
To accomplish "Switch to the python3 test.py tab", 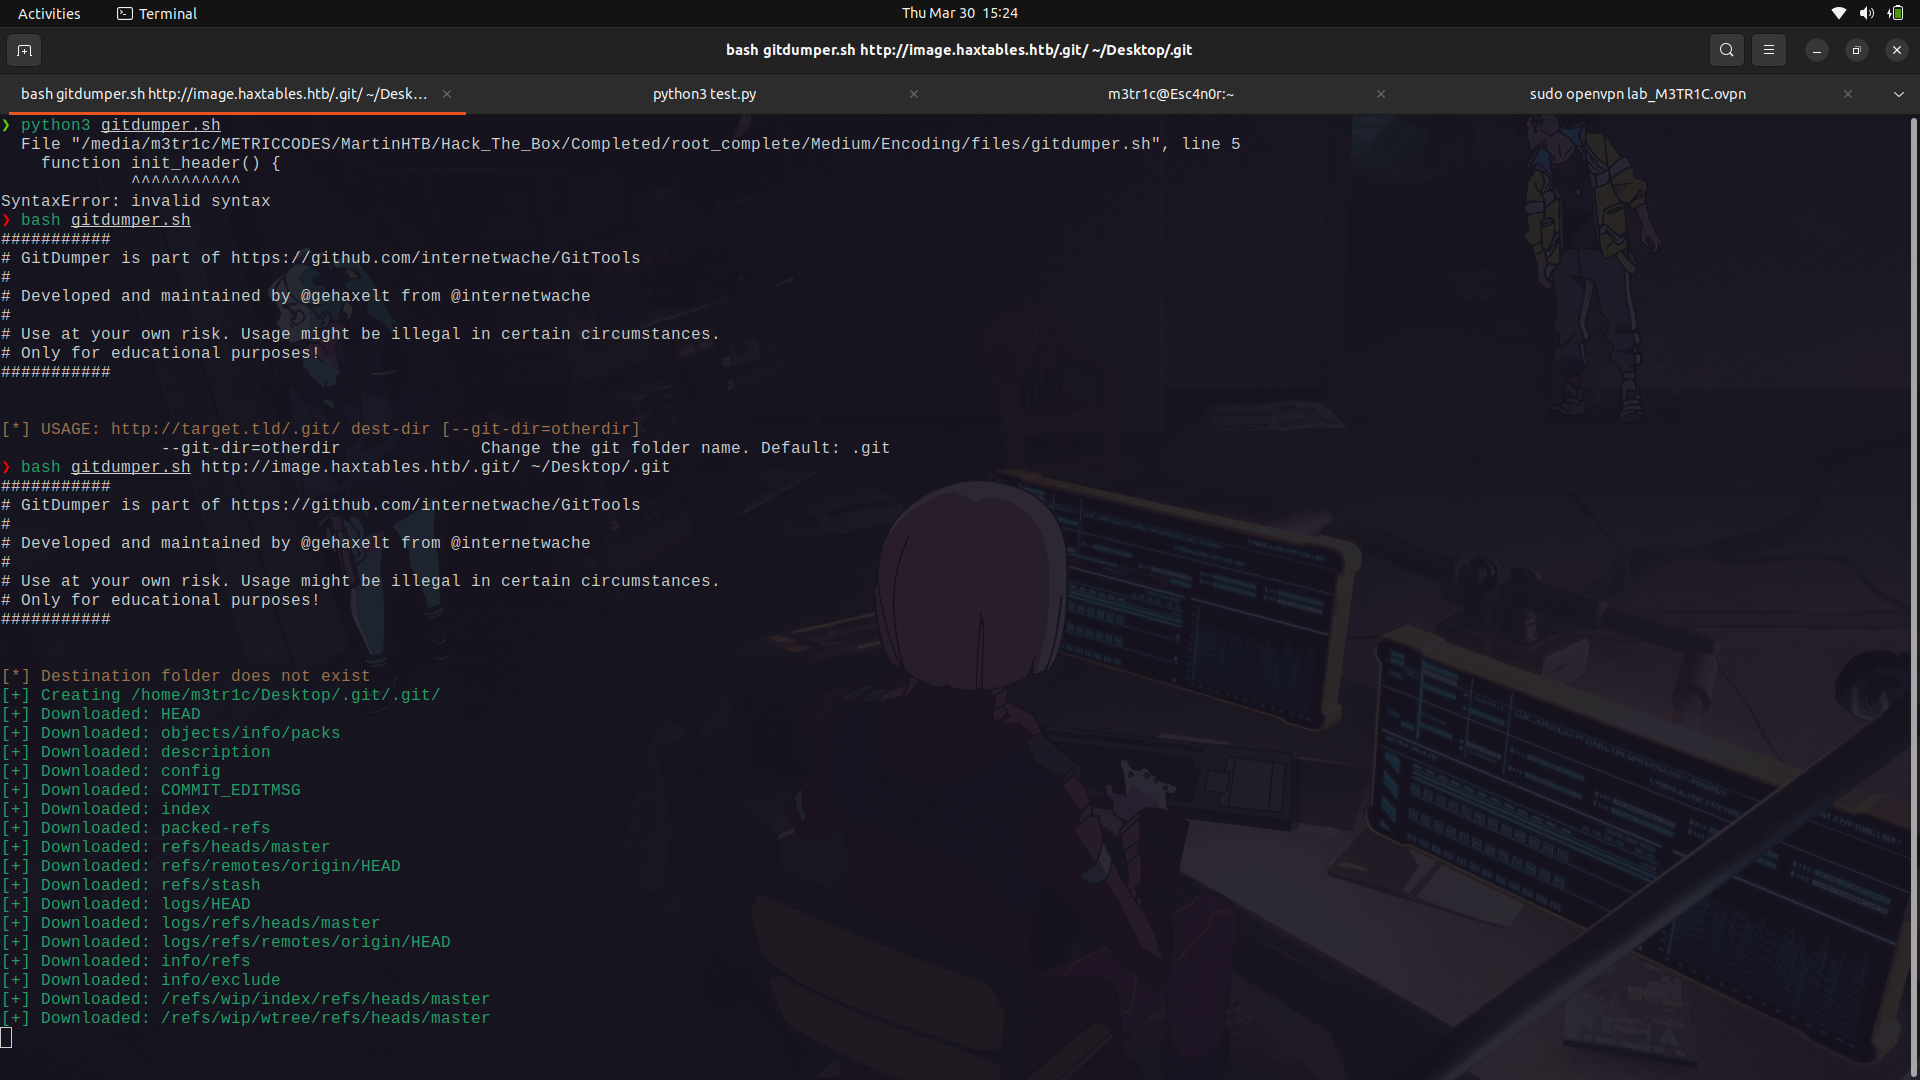I will click(x=704, y=93).
